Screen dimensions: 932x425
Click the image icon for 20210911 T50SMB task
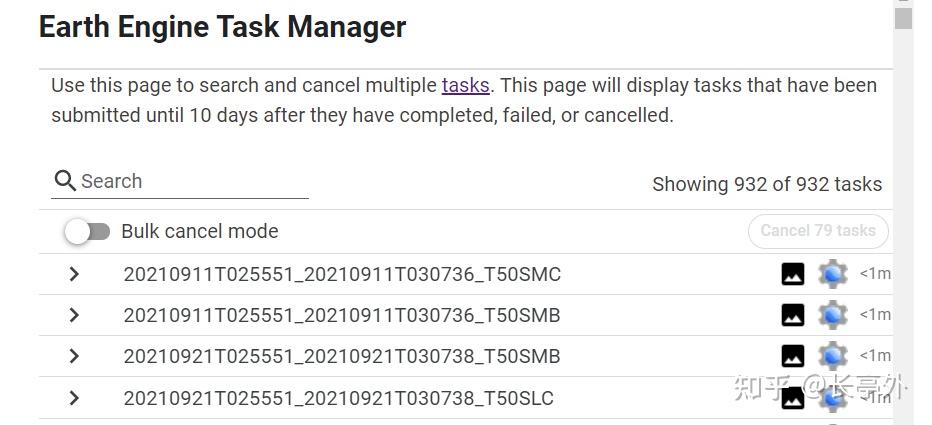tap(792, 315)
